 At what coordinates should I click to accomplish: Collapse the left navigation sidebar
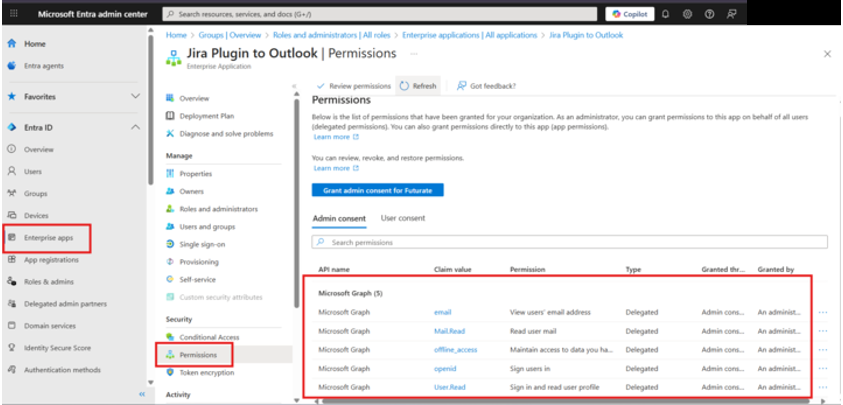(x=141, y=394)
